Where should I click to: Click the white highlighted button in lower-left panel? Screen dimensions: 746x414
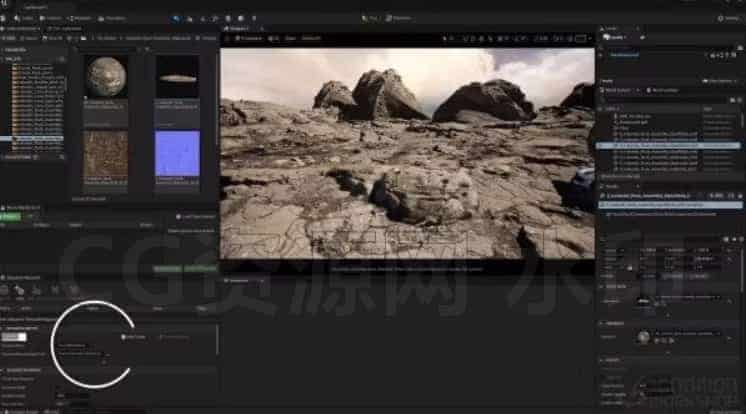[x=14, y=337]
